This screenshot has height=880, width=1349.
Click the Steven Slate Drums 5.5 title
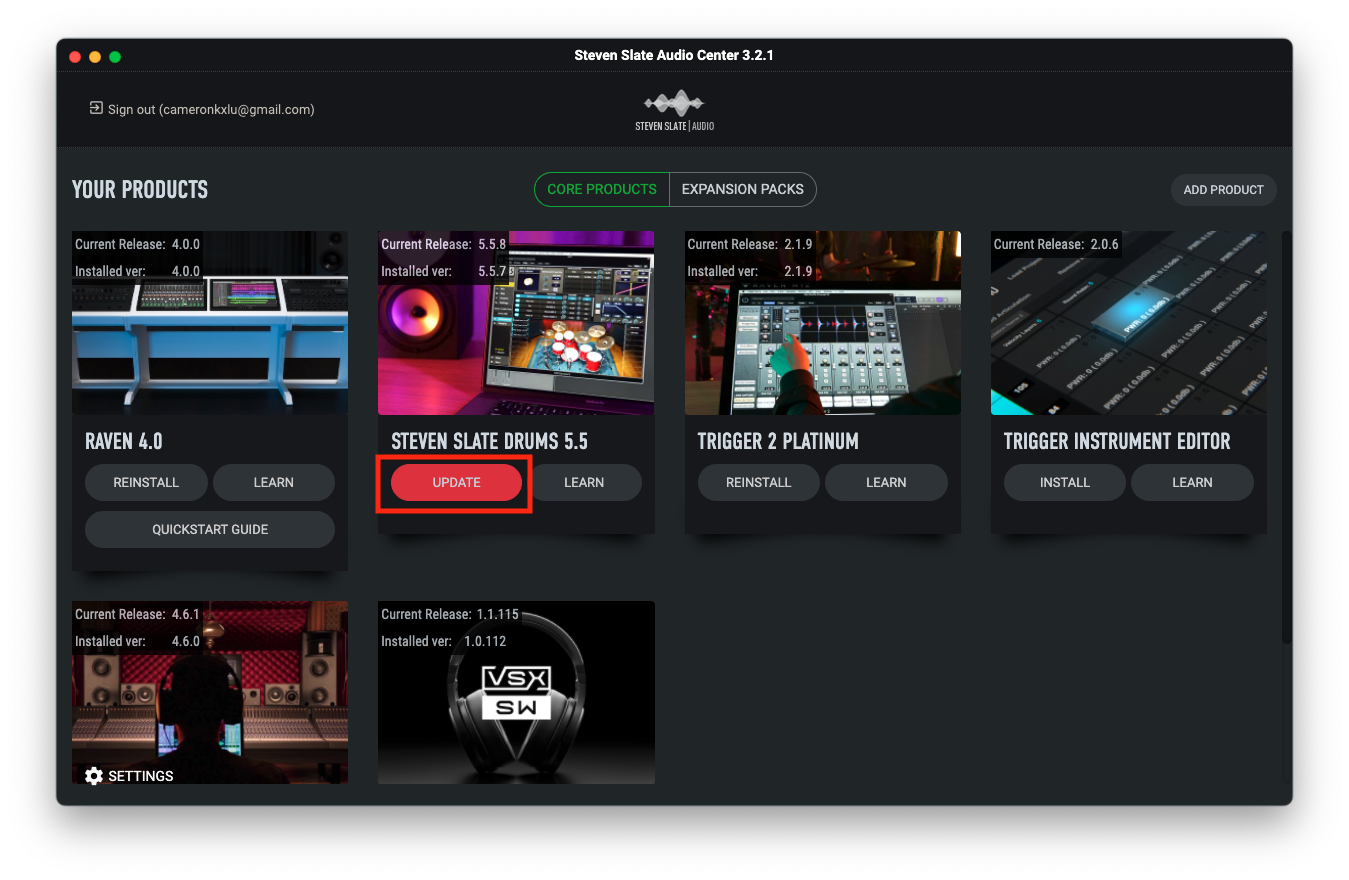(x=489, y=441)
